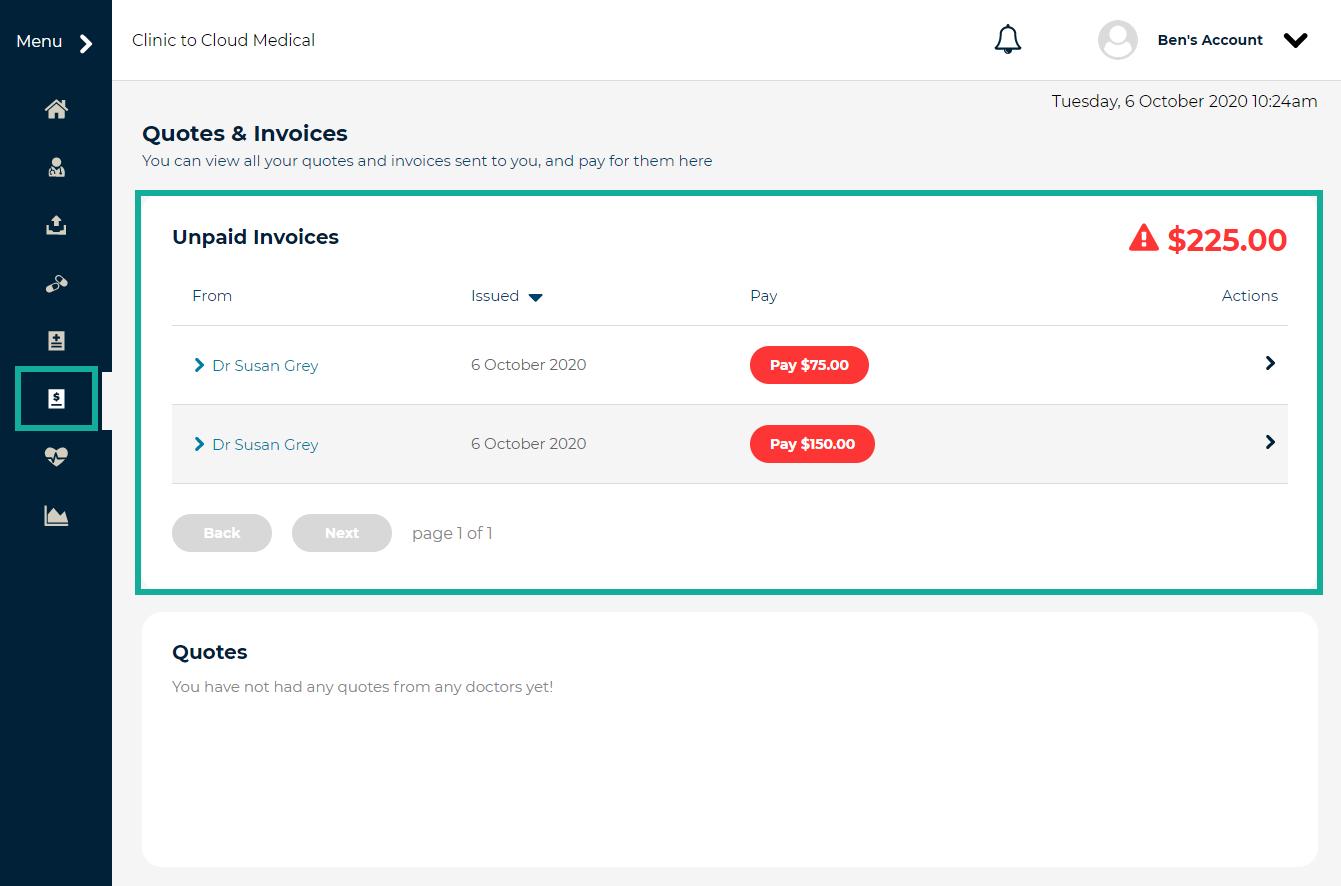Viewport: 1341px width, 886px height.
Task: Click the Quotes heading
Action: tap(210, 652)
